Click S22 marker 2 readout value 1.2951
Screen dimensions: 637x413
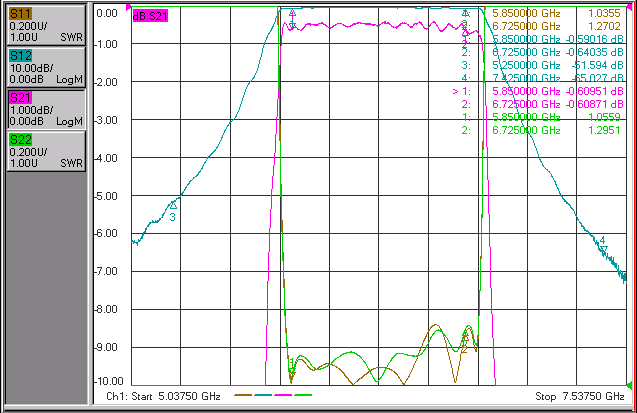[604, 130]
